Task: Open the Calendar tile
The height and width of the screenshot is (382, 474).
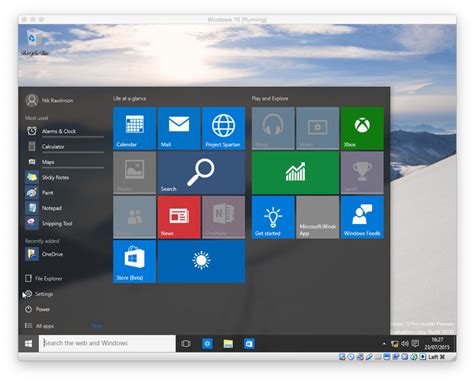Action: [x=134, y=128]
